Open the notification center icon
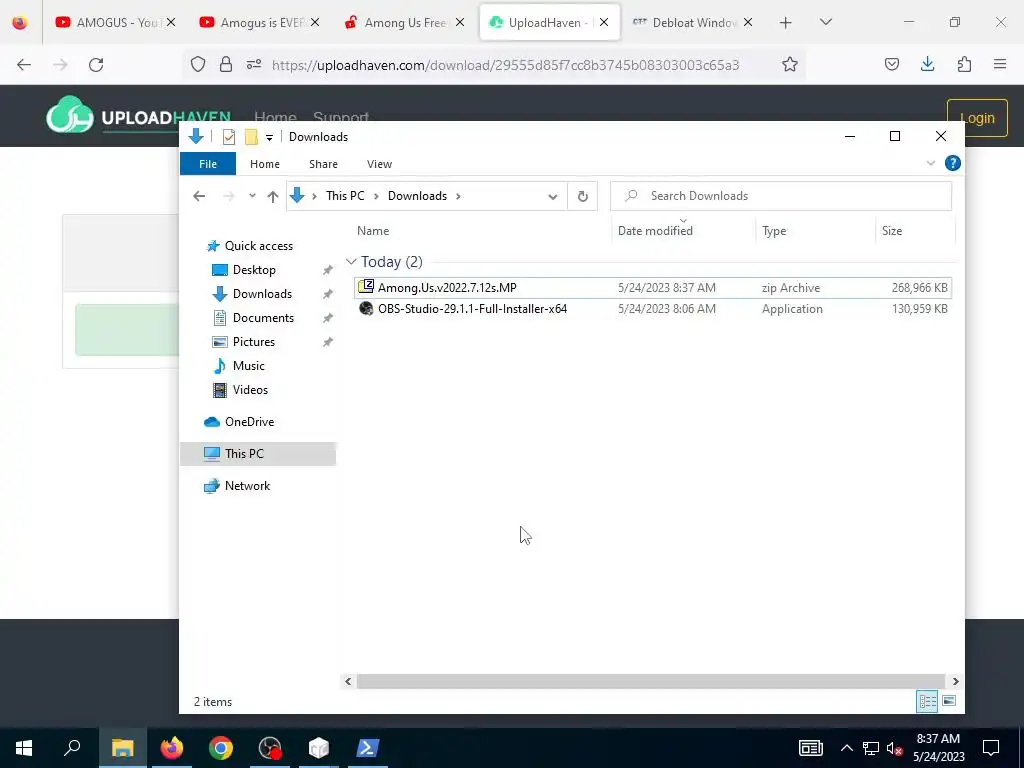The image size is (1024, 768). point(991,748)
